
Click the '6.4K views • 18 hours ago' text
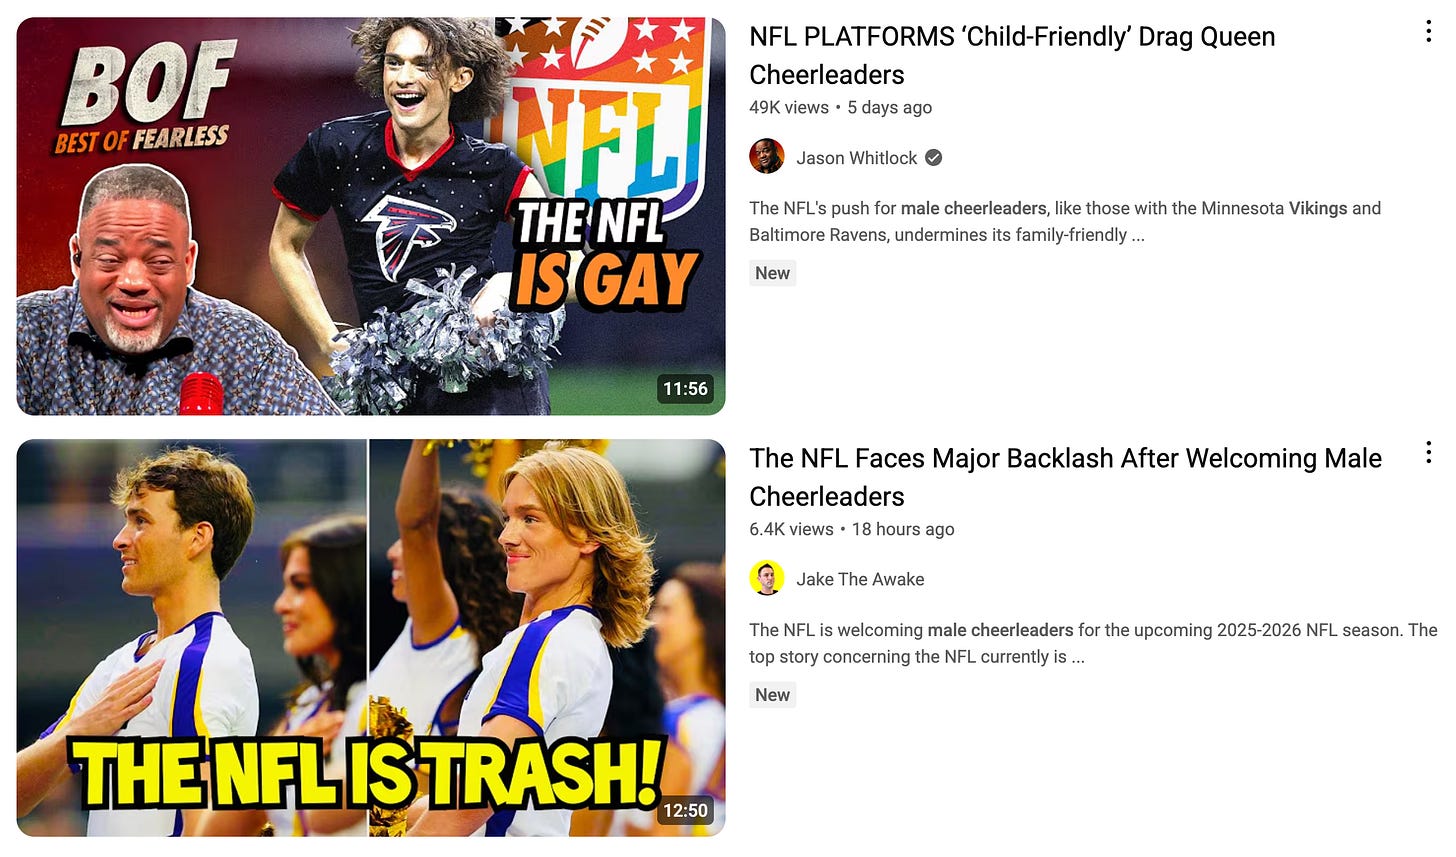click(852, 529)
